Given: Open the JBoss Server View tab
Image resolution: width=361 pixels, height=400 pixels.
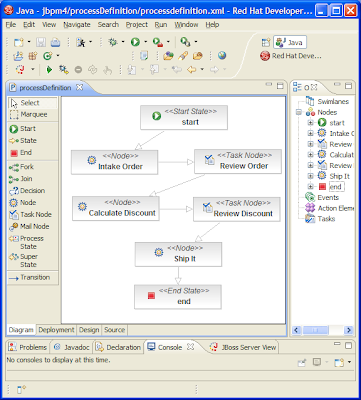Looking at the screenshot, I should tap(244, 347).
